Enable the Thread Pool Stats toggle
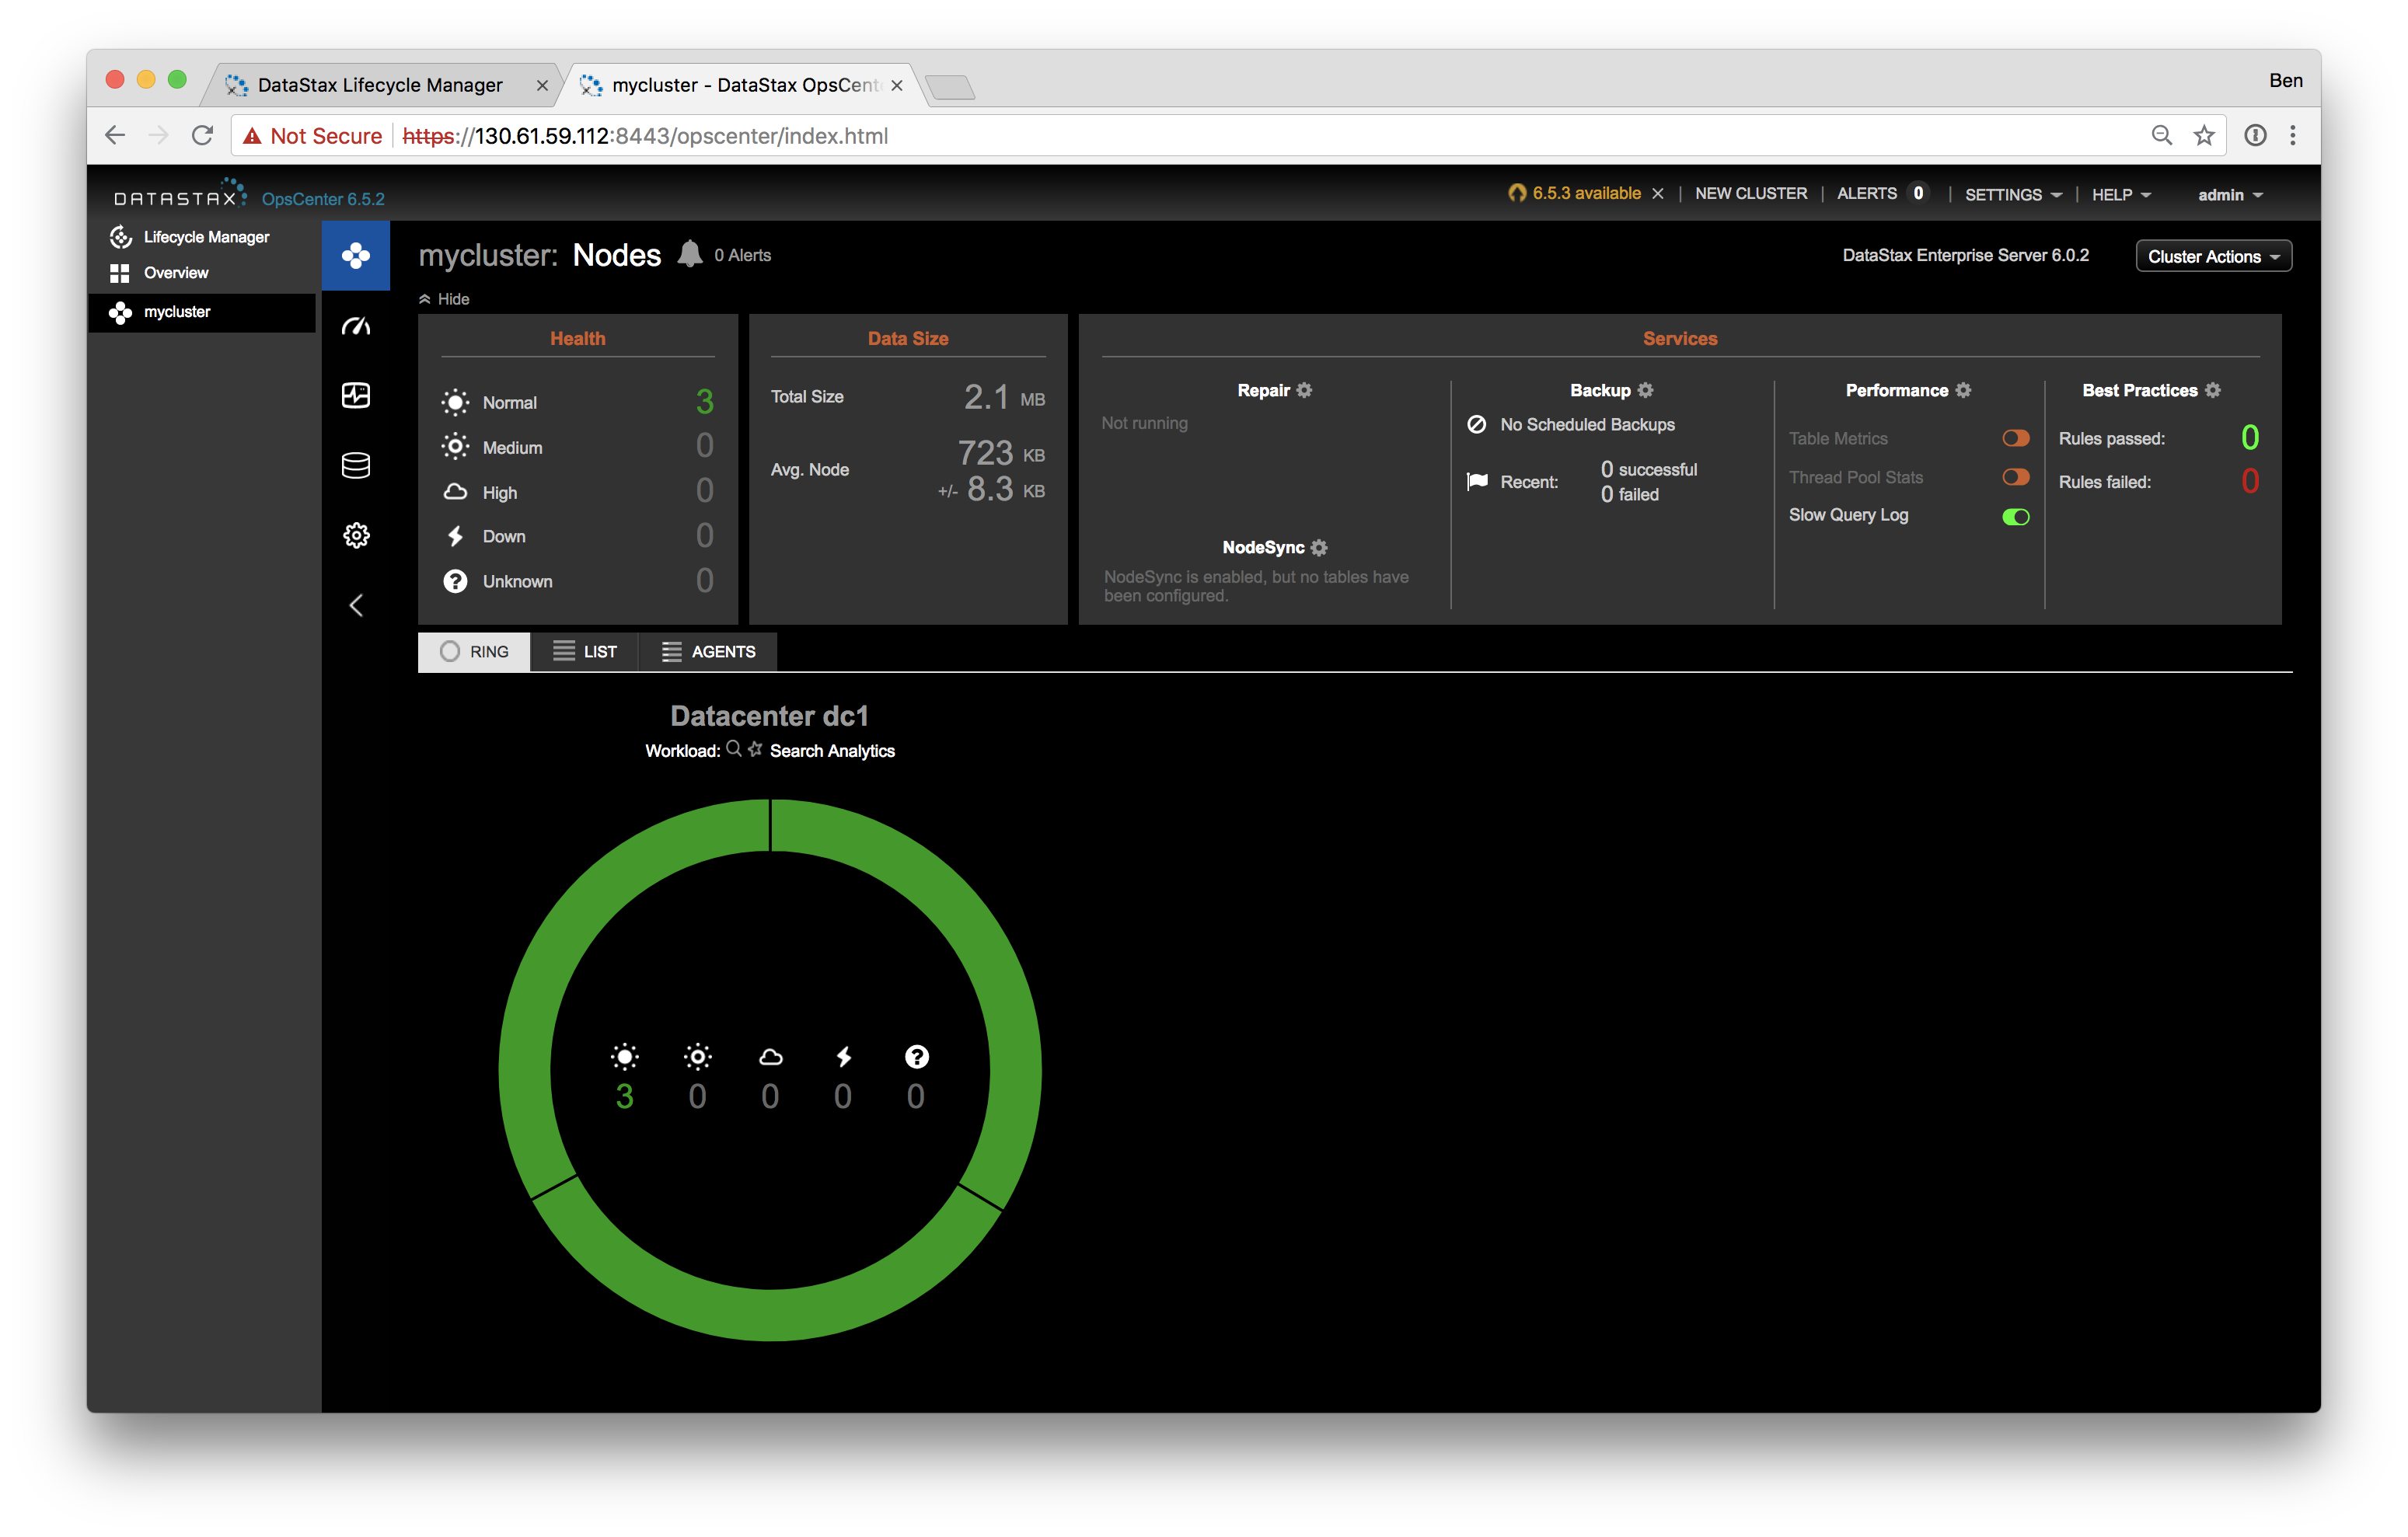The height and width of the screenshot is (1537, 2408). (2015, 477)
